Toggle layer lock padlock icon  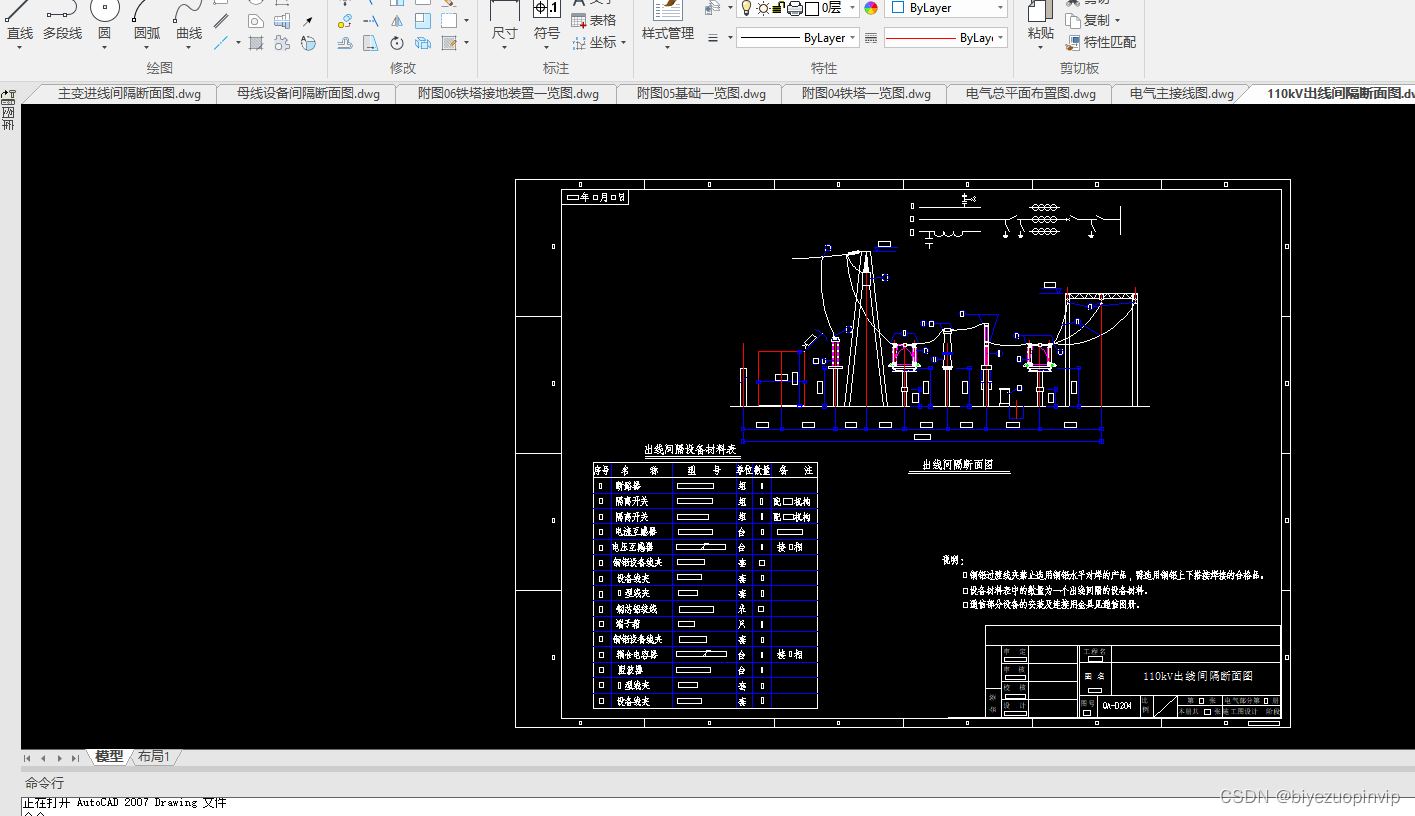pyautogui.click(x=778, y=8)
